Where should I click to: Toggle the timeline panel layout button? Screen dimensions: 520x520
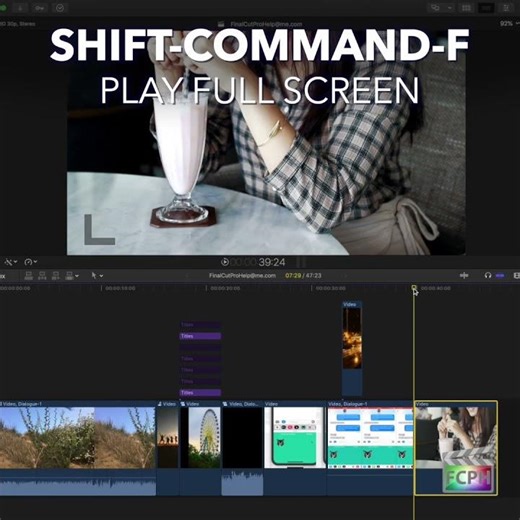click(x=486, y=8)
